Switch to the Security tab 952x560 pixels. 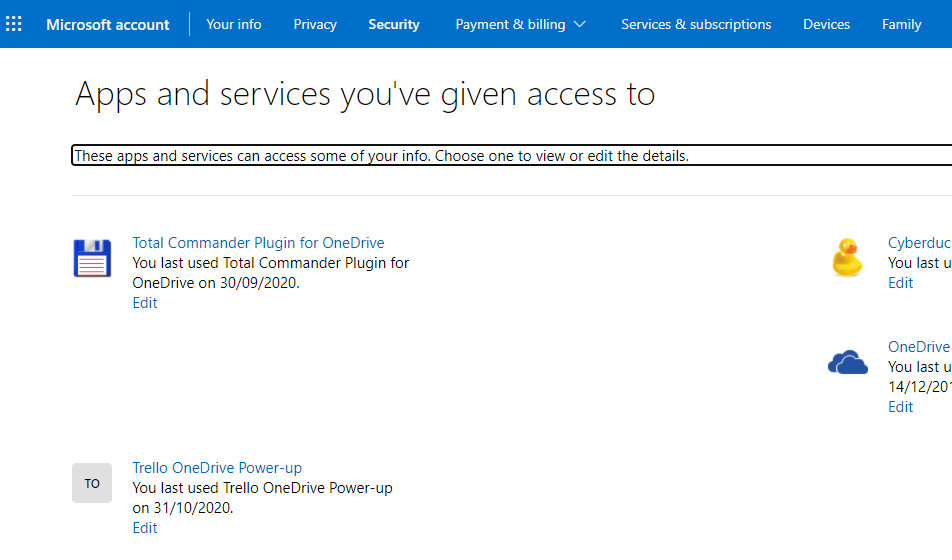click(x=394, y=24)
